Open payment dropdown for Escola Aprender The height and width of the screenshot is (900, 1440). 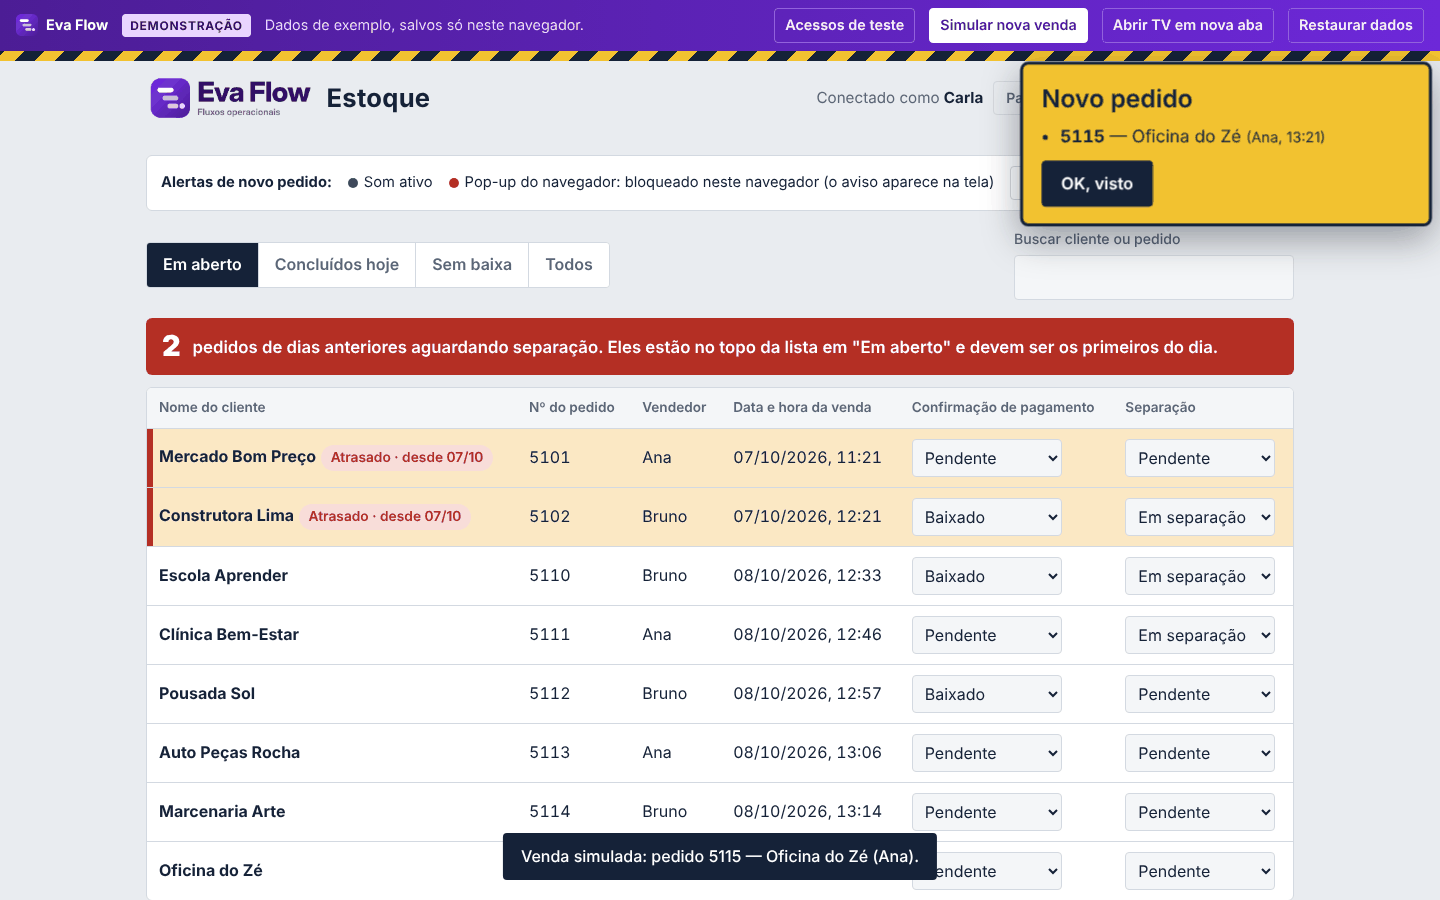987,576
